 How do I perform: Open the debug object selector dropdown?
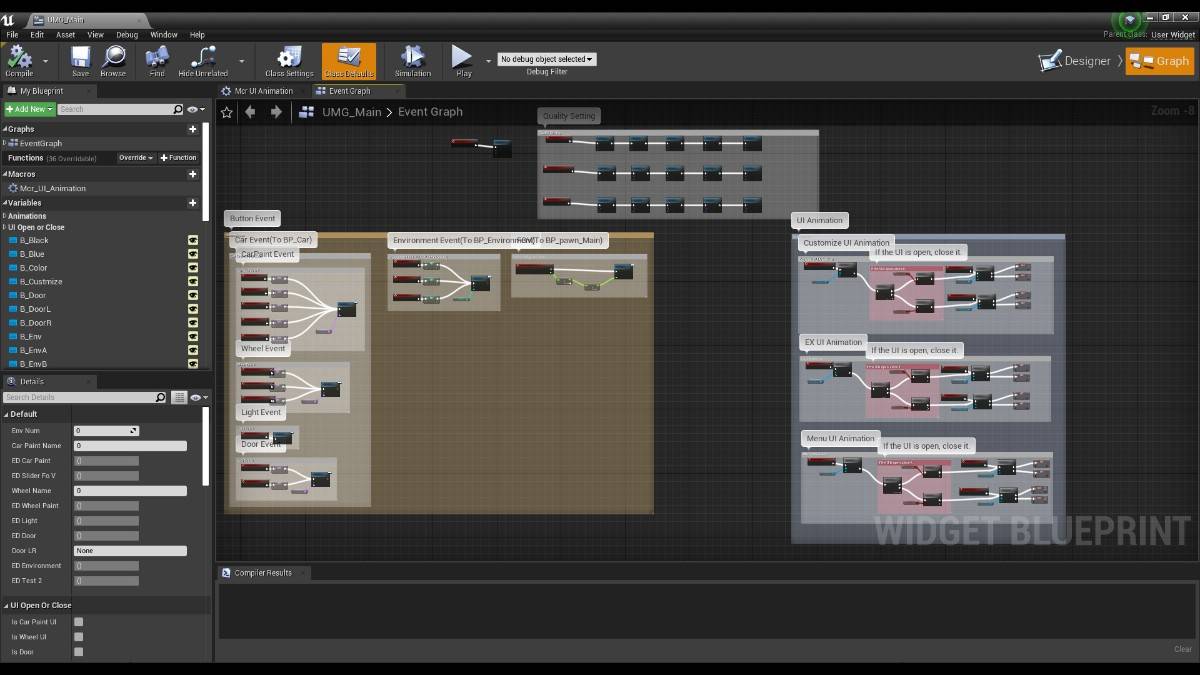pos(547,59)
